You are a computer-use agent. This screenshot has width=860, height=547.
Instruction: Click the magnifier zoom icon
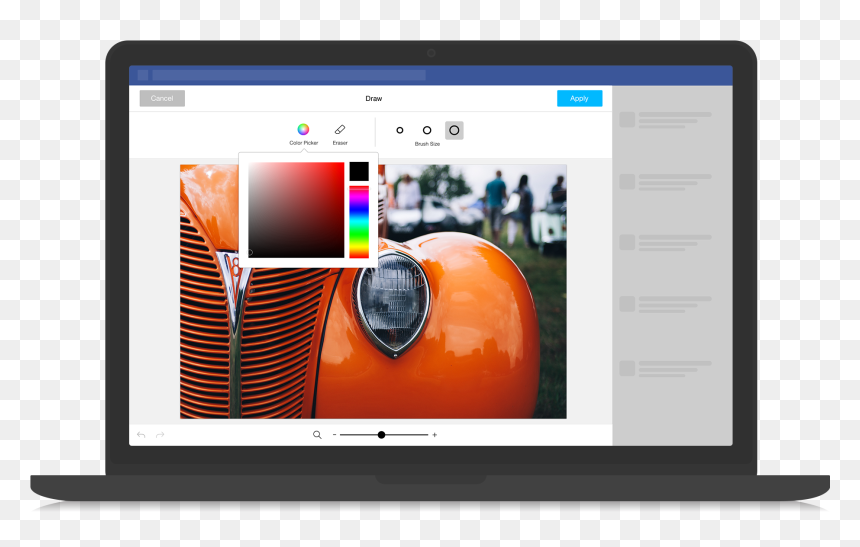point(317,435)
